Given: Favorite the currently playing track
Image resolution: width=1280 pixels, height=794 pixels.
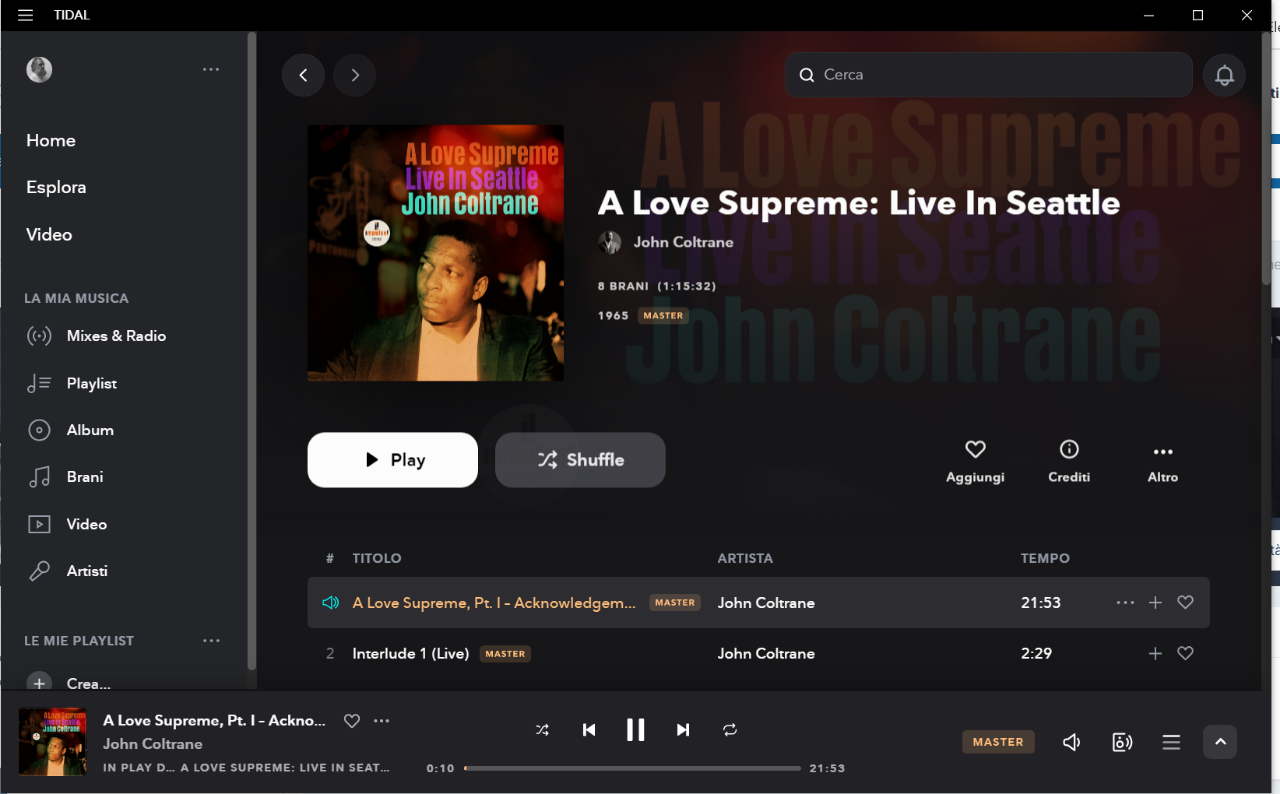Looking at the screenshot, I should coord(351,720).
